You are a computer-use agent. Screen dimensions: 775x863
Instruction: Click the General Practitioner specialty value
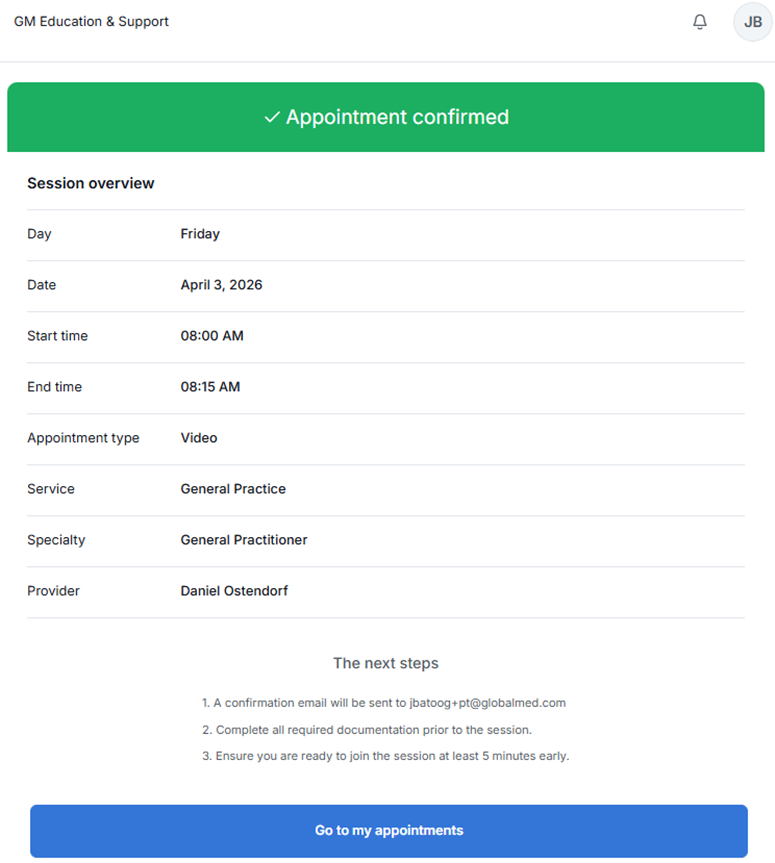tap(244, 540)
